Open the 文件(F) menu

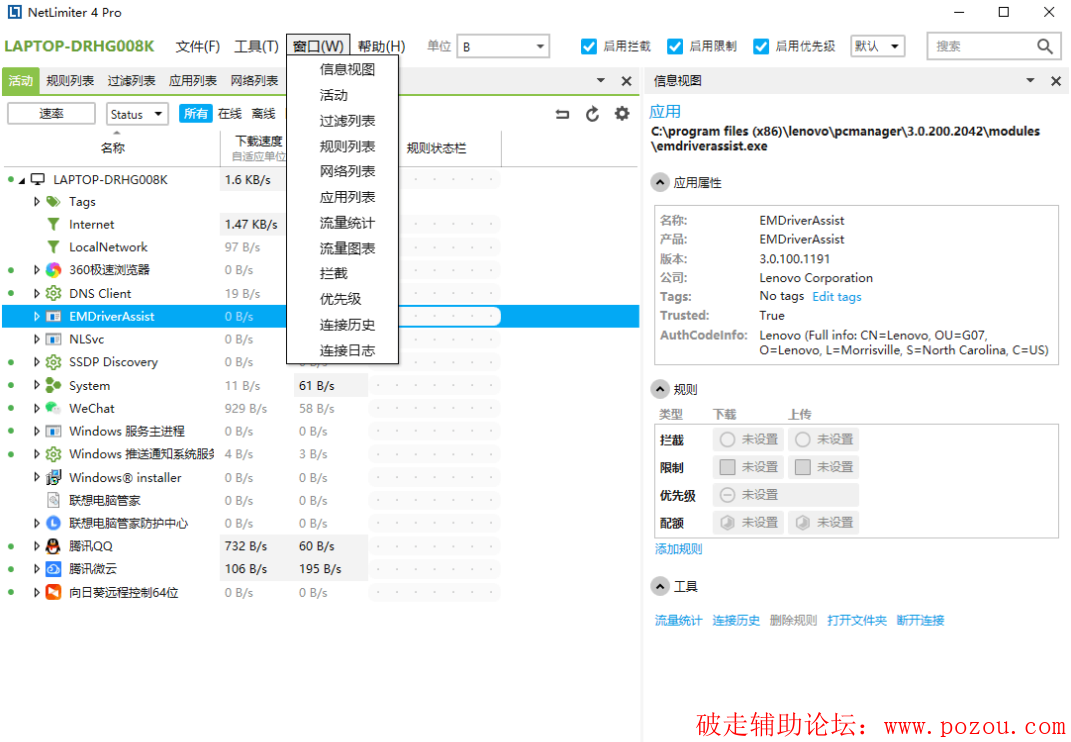[x=197, y=46]
